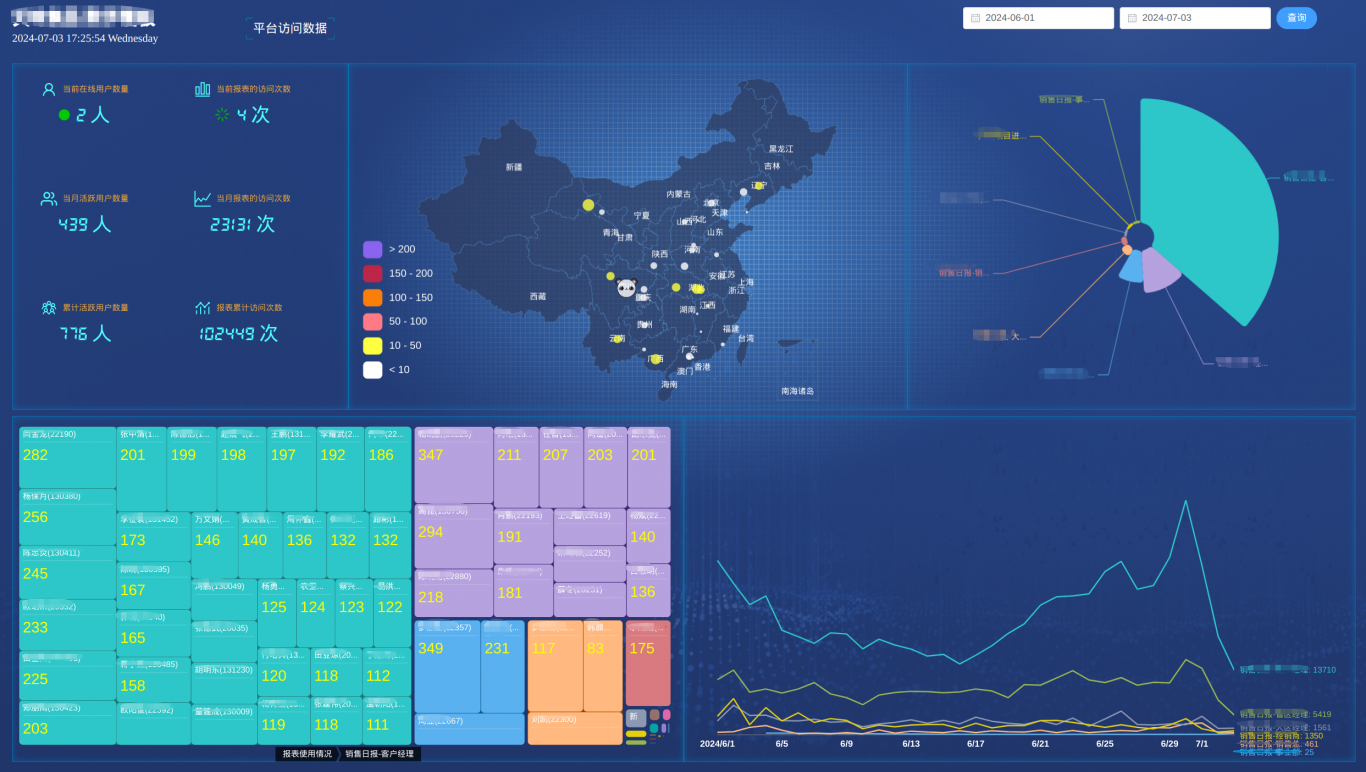The image size is (1366, 772).
Task: Click the 西藏 label on the map
Action: 538,296
